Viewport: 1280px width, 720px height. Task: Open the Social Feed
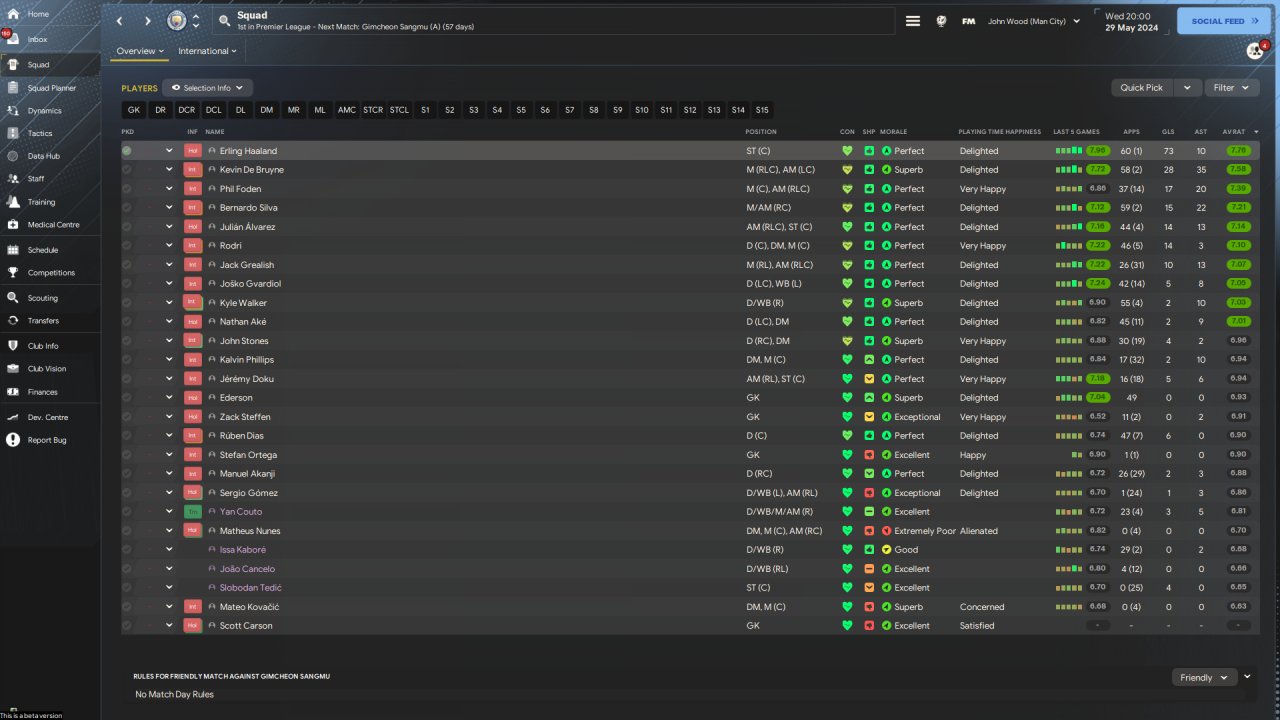pyautogui.click(x=1224, y=21)
